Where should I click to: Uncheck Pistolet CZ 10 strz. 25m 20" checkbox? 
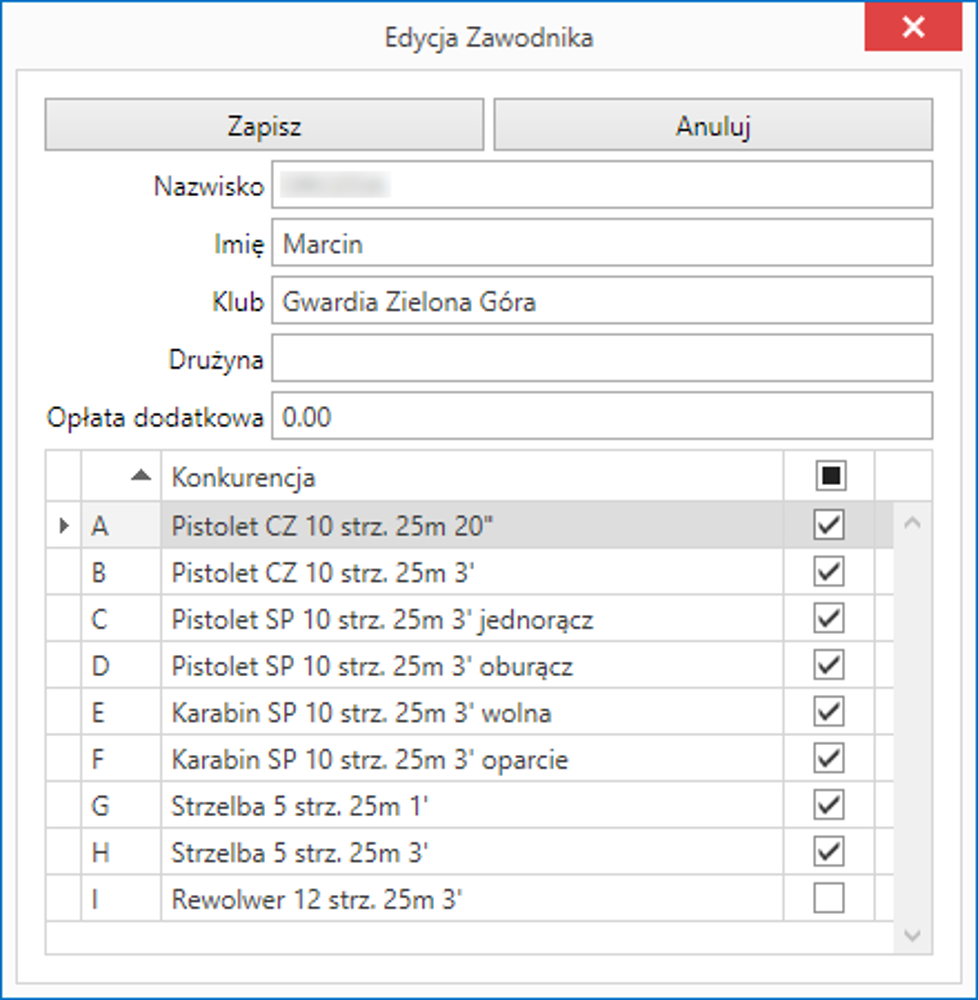829,525
